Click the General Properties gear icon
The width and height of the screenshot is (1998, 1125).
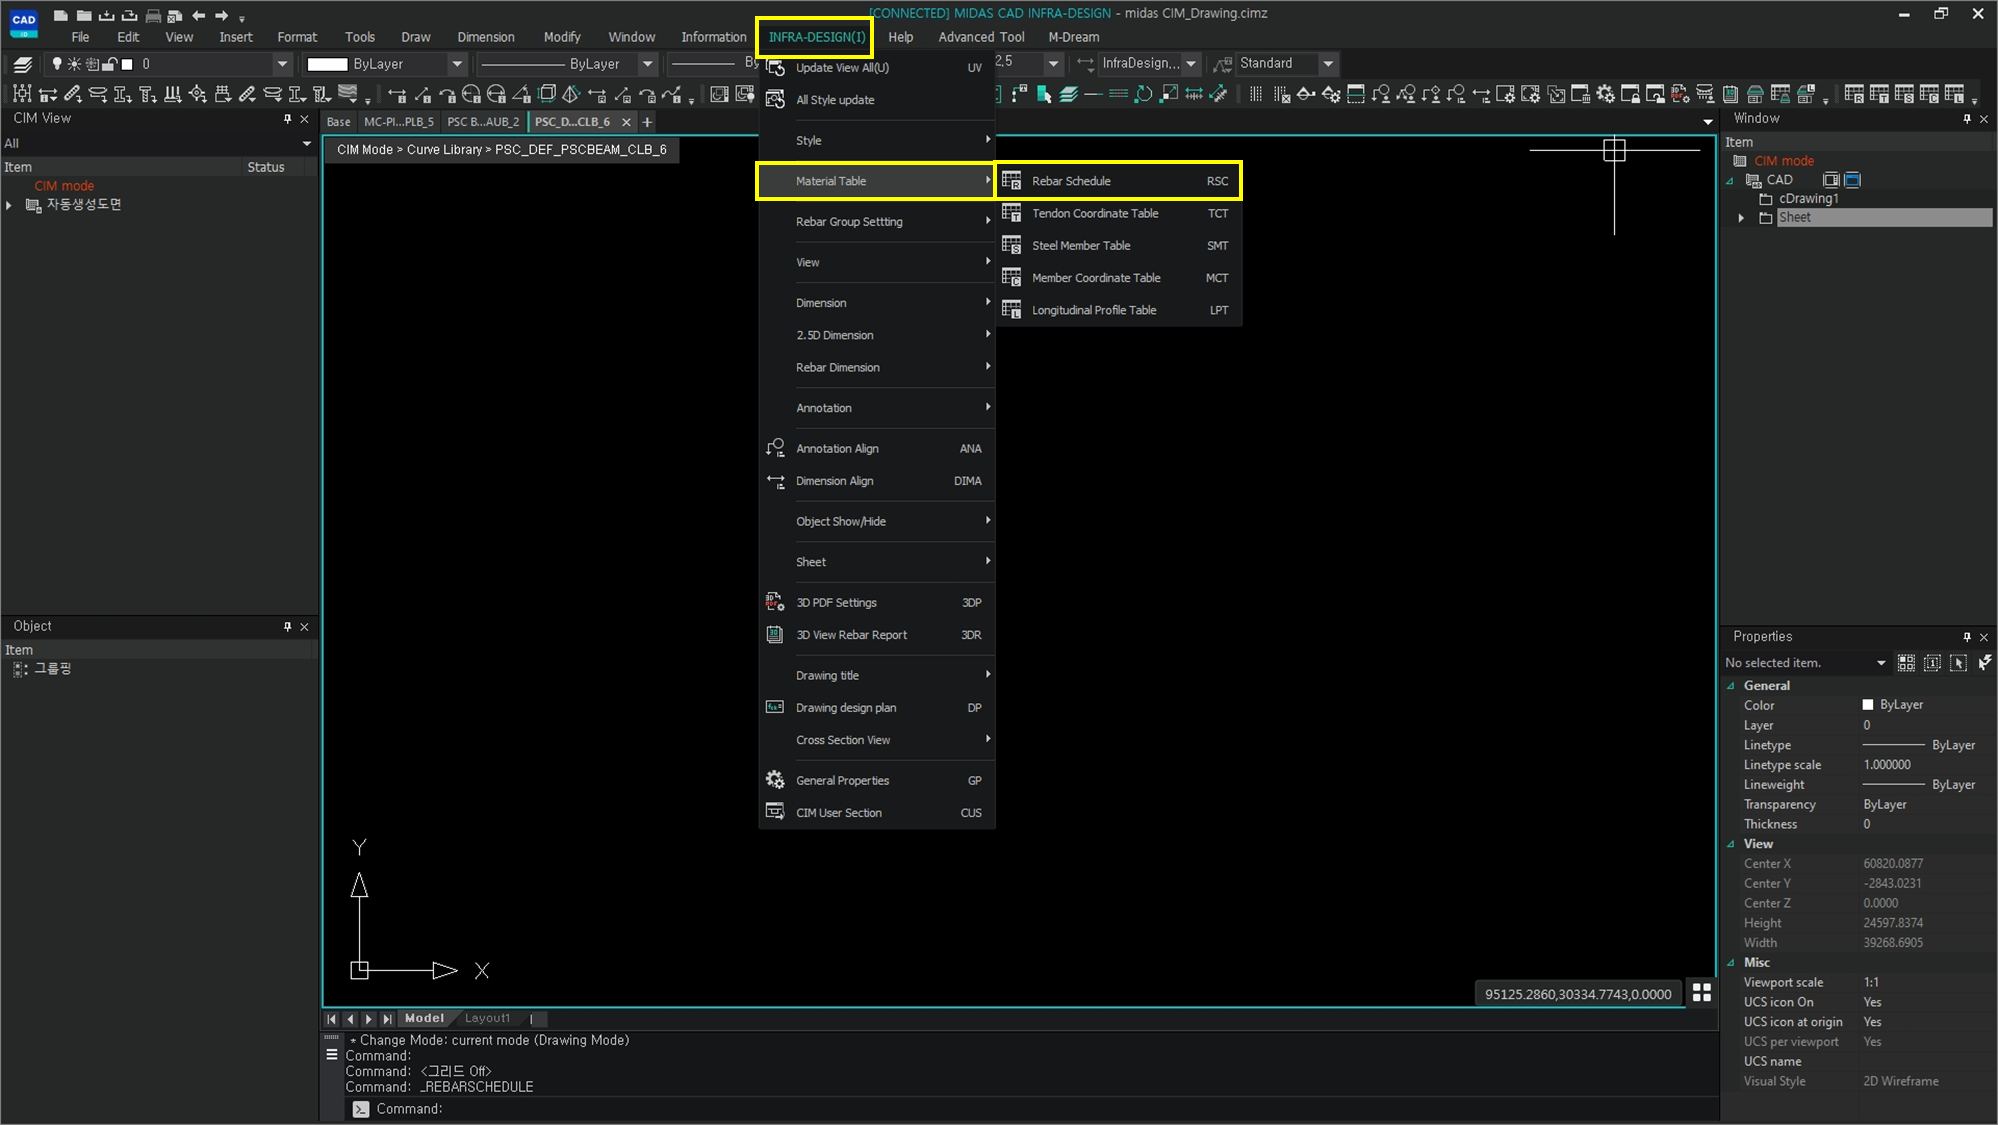[x=775, y=780]
